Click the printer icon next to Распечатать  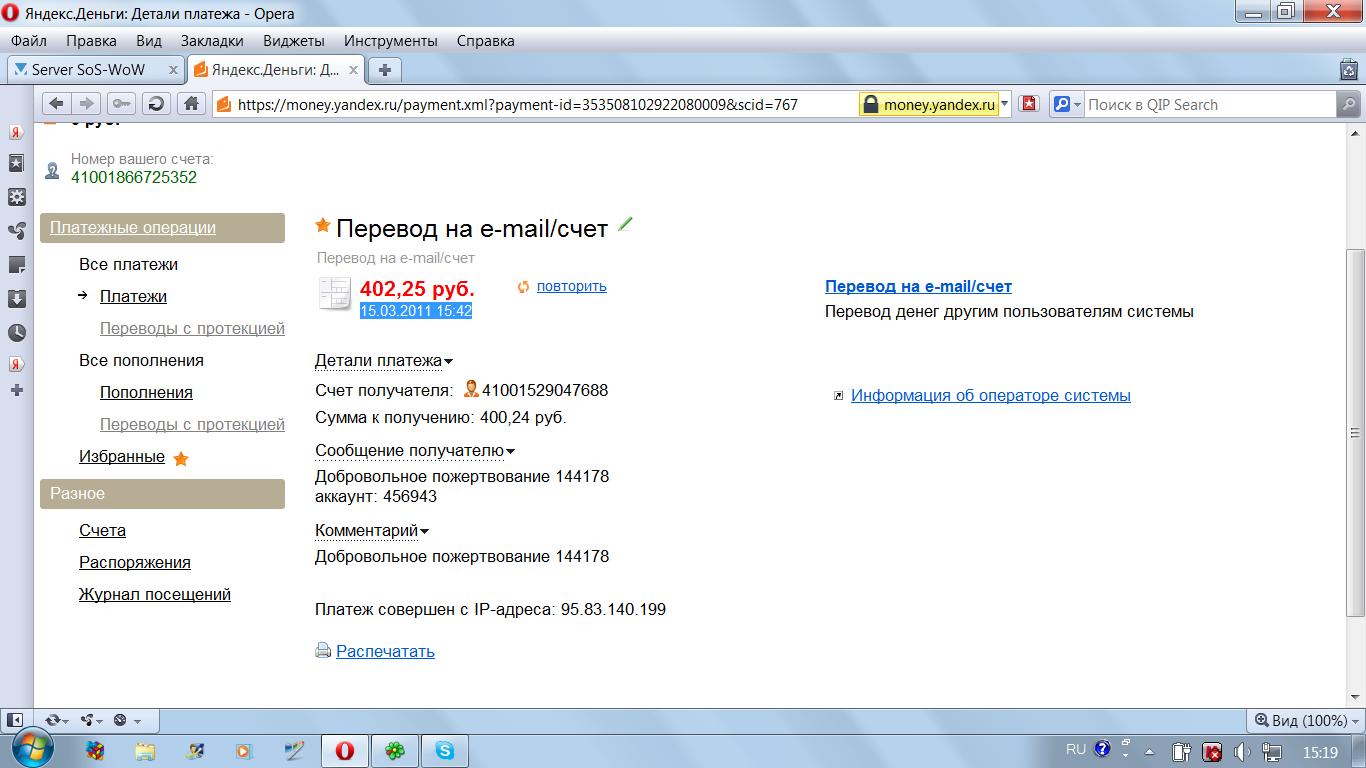coord(323,650)
